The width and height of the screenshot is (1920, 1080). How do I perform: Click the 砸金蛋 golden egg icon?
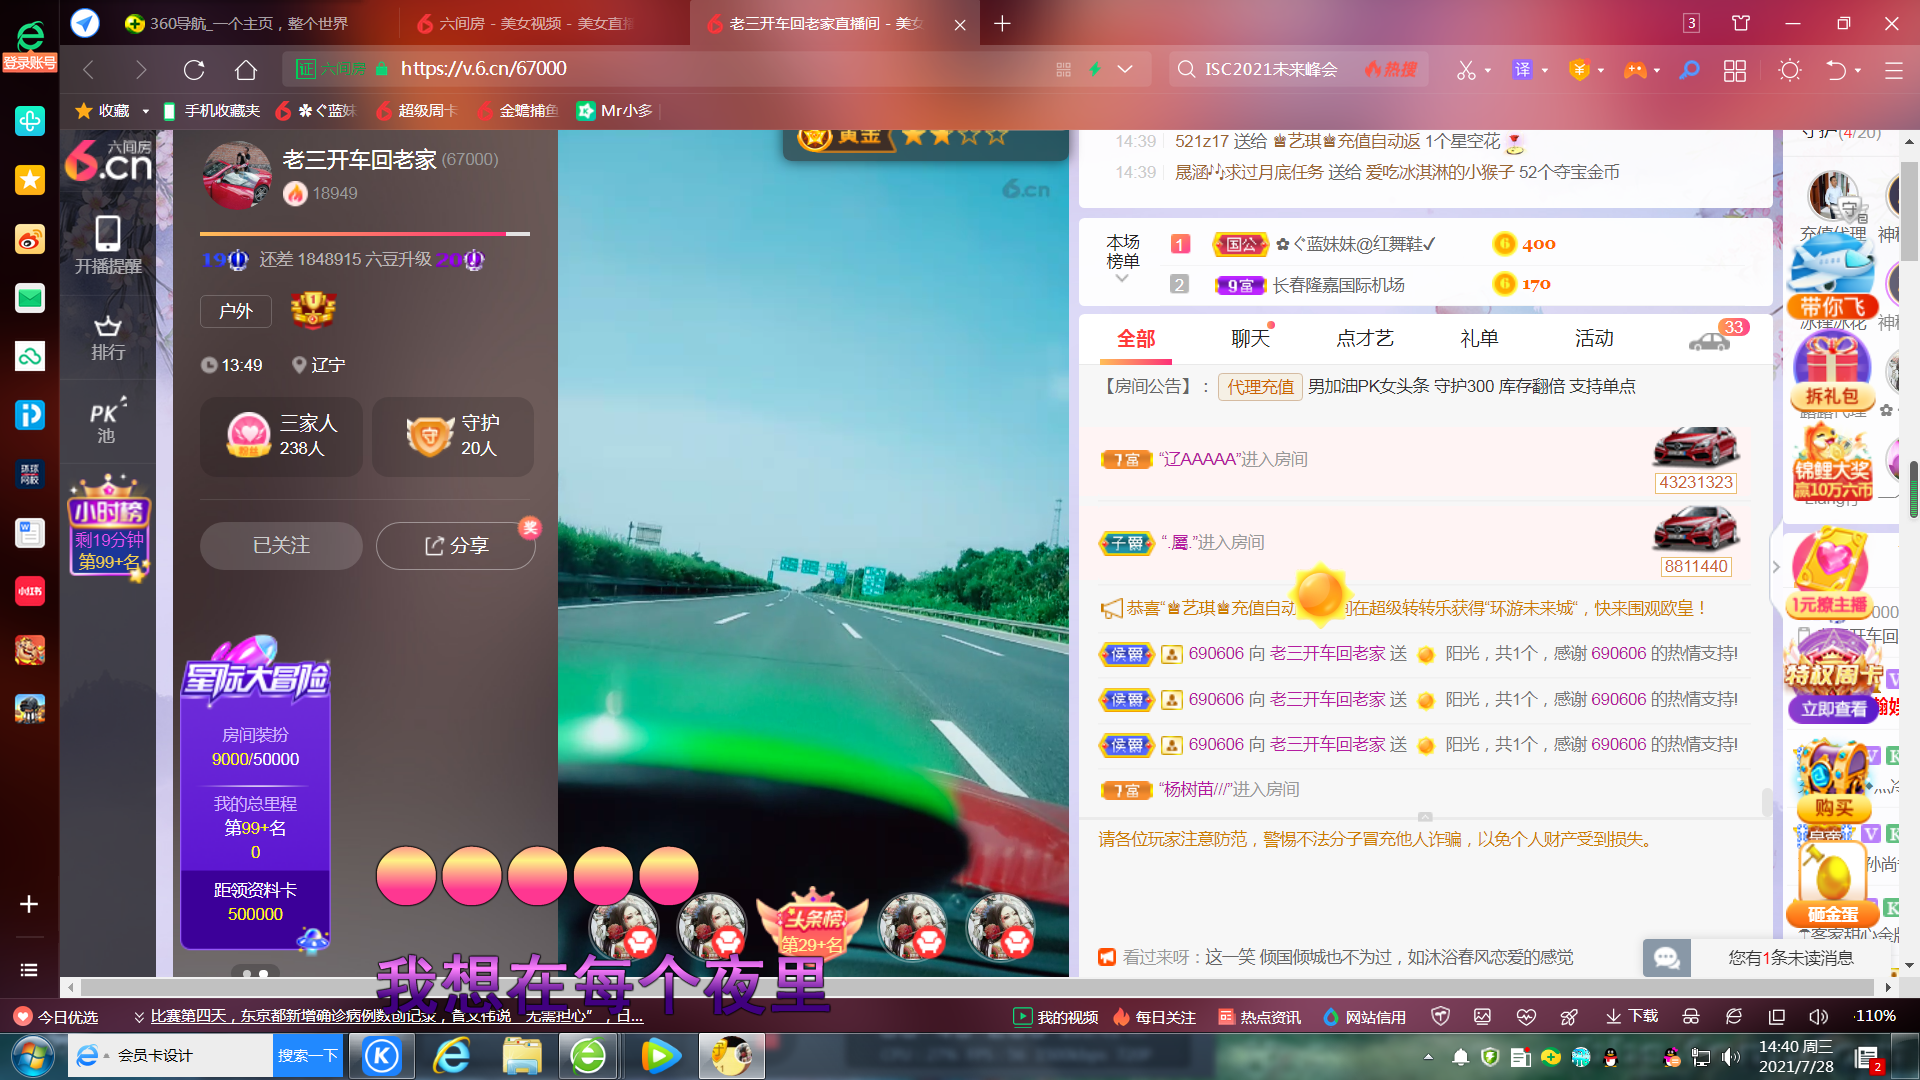1833,886
